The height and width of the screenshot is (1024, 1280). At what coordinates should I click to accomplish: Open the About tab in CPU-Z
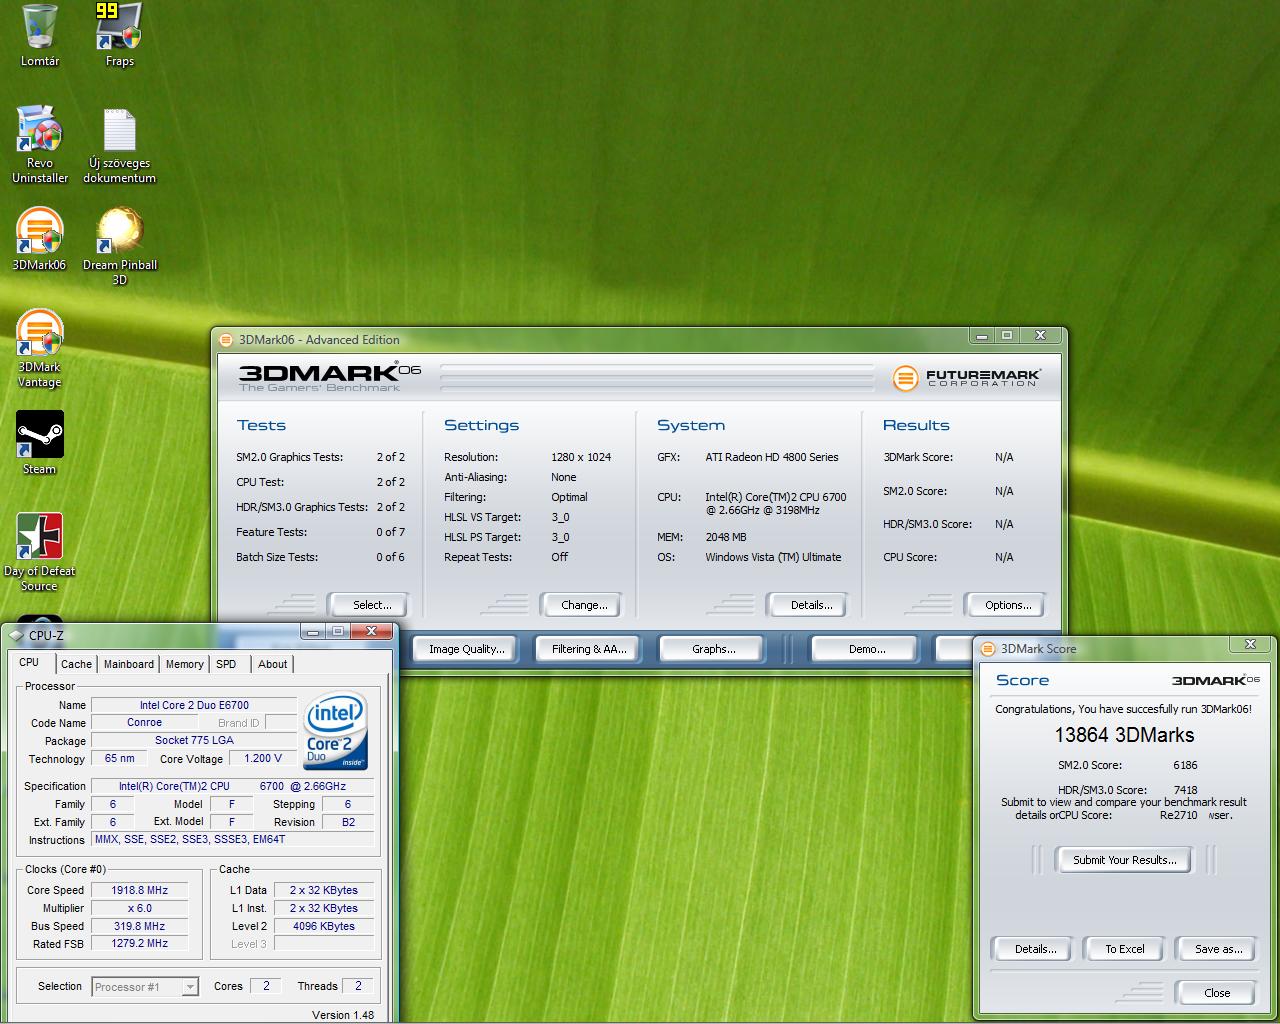coord(272,664)
